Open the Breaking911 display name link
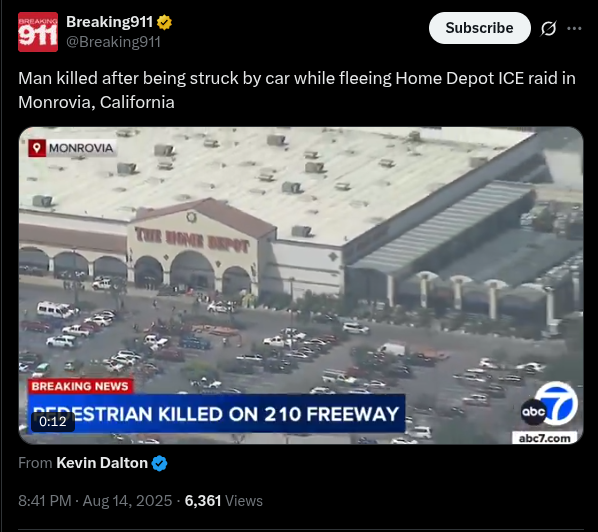The image size is (598, 532). 109,22
